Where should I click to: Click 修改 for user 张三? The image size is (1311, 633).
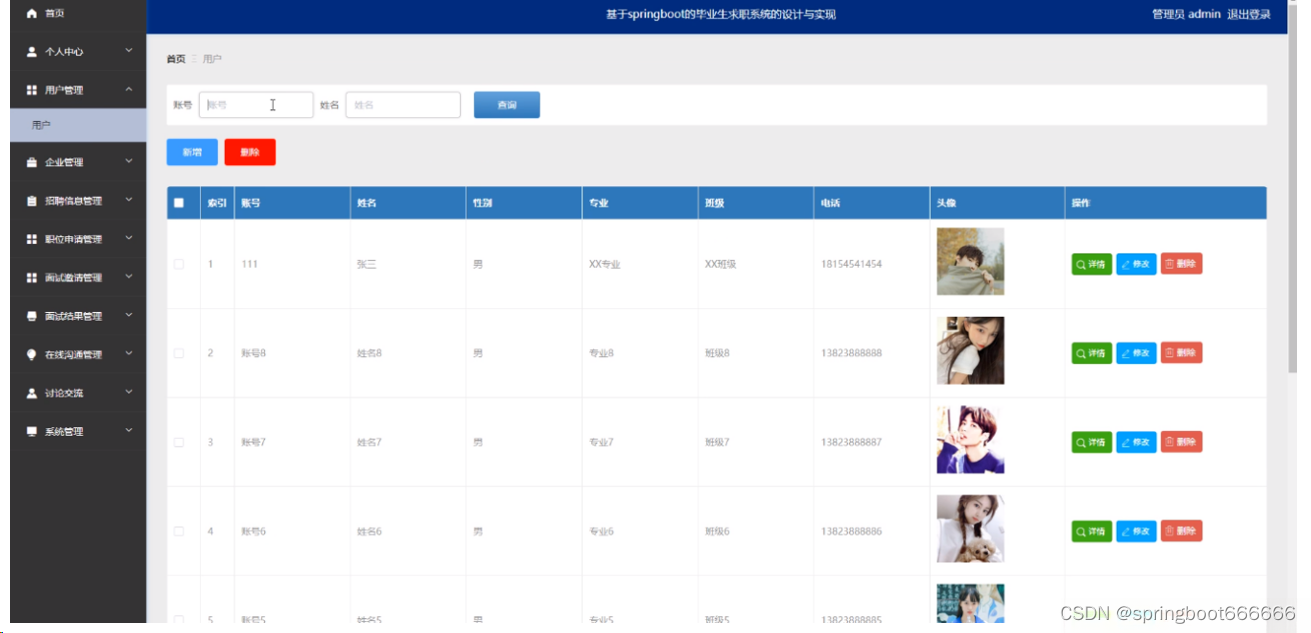(x=1136, y=264)
